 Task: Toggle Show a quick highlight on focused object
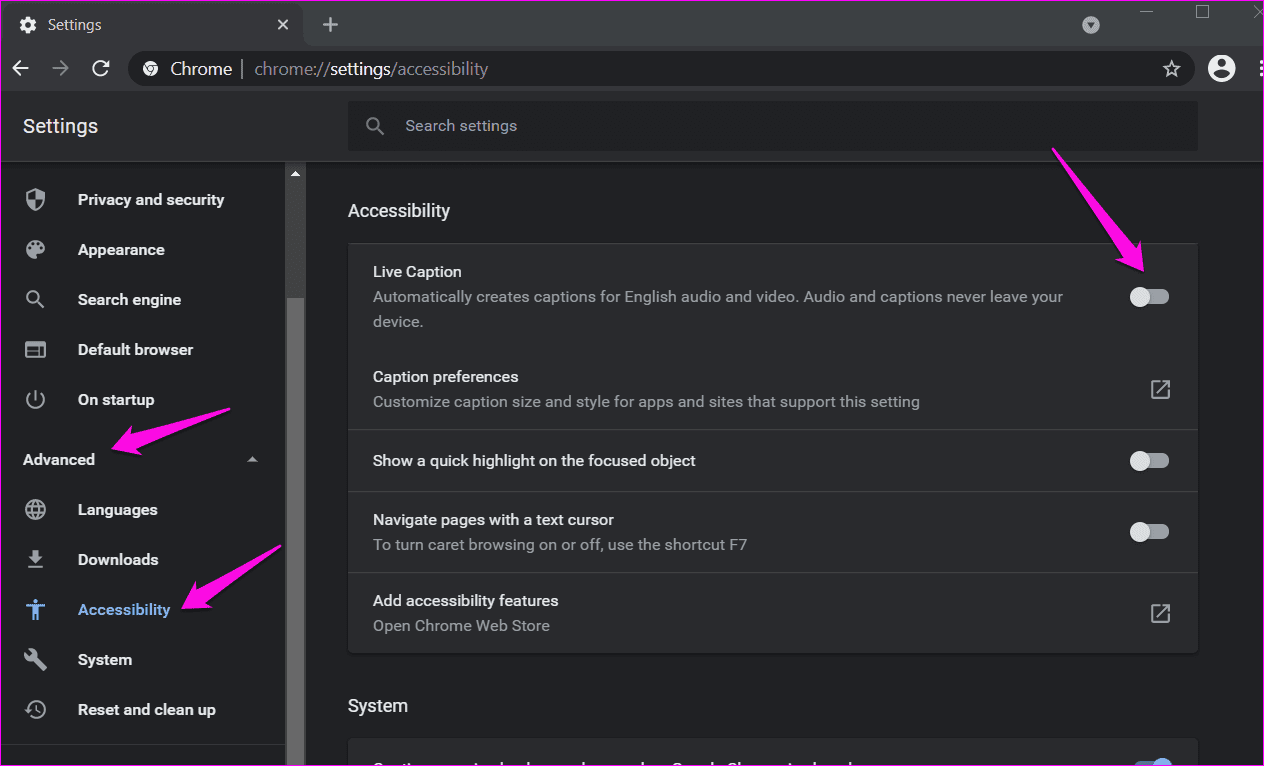[1149, 461]
